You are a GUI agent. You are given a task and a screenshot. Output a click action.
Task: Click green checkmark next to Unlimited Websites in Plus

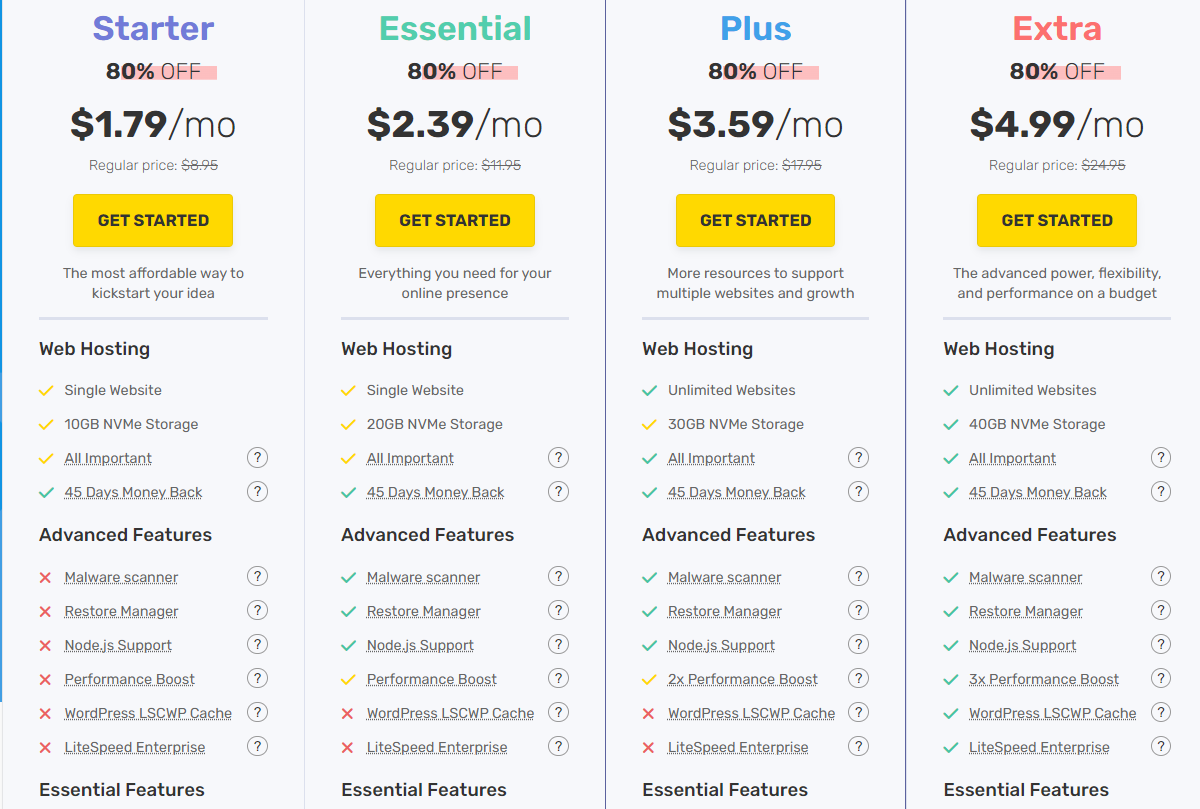coord(650,389)
